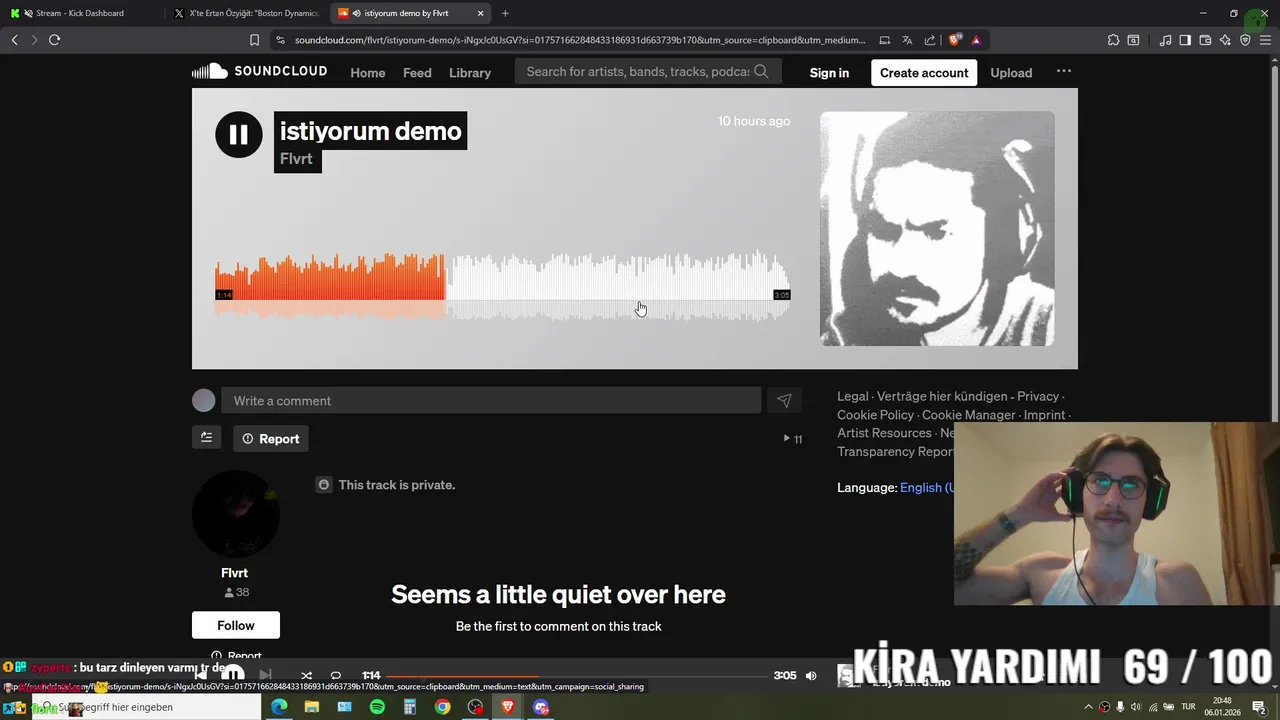Change language via English dropdown link

[927, 488]
